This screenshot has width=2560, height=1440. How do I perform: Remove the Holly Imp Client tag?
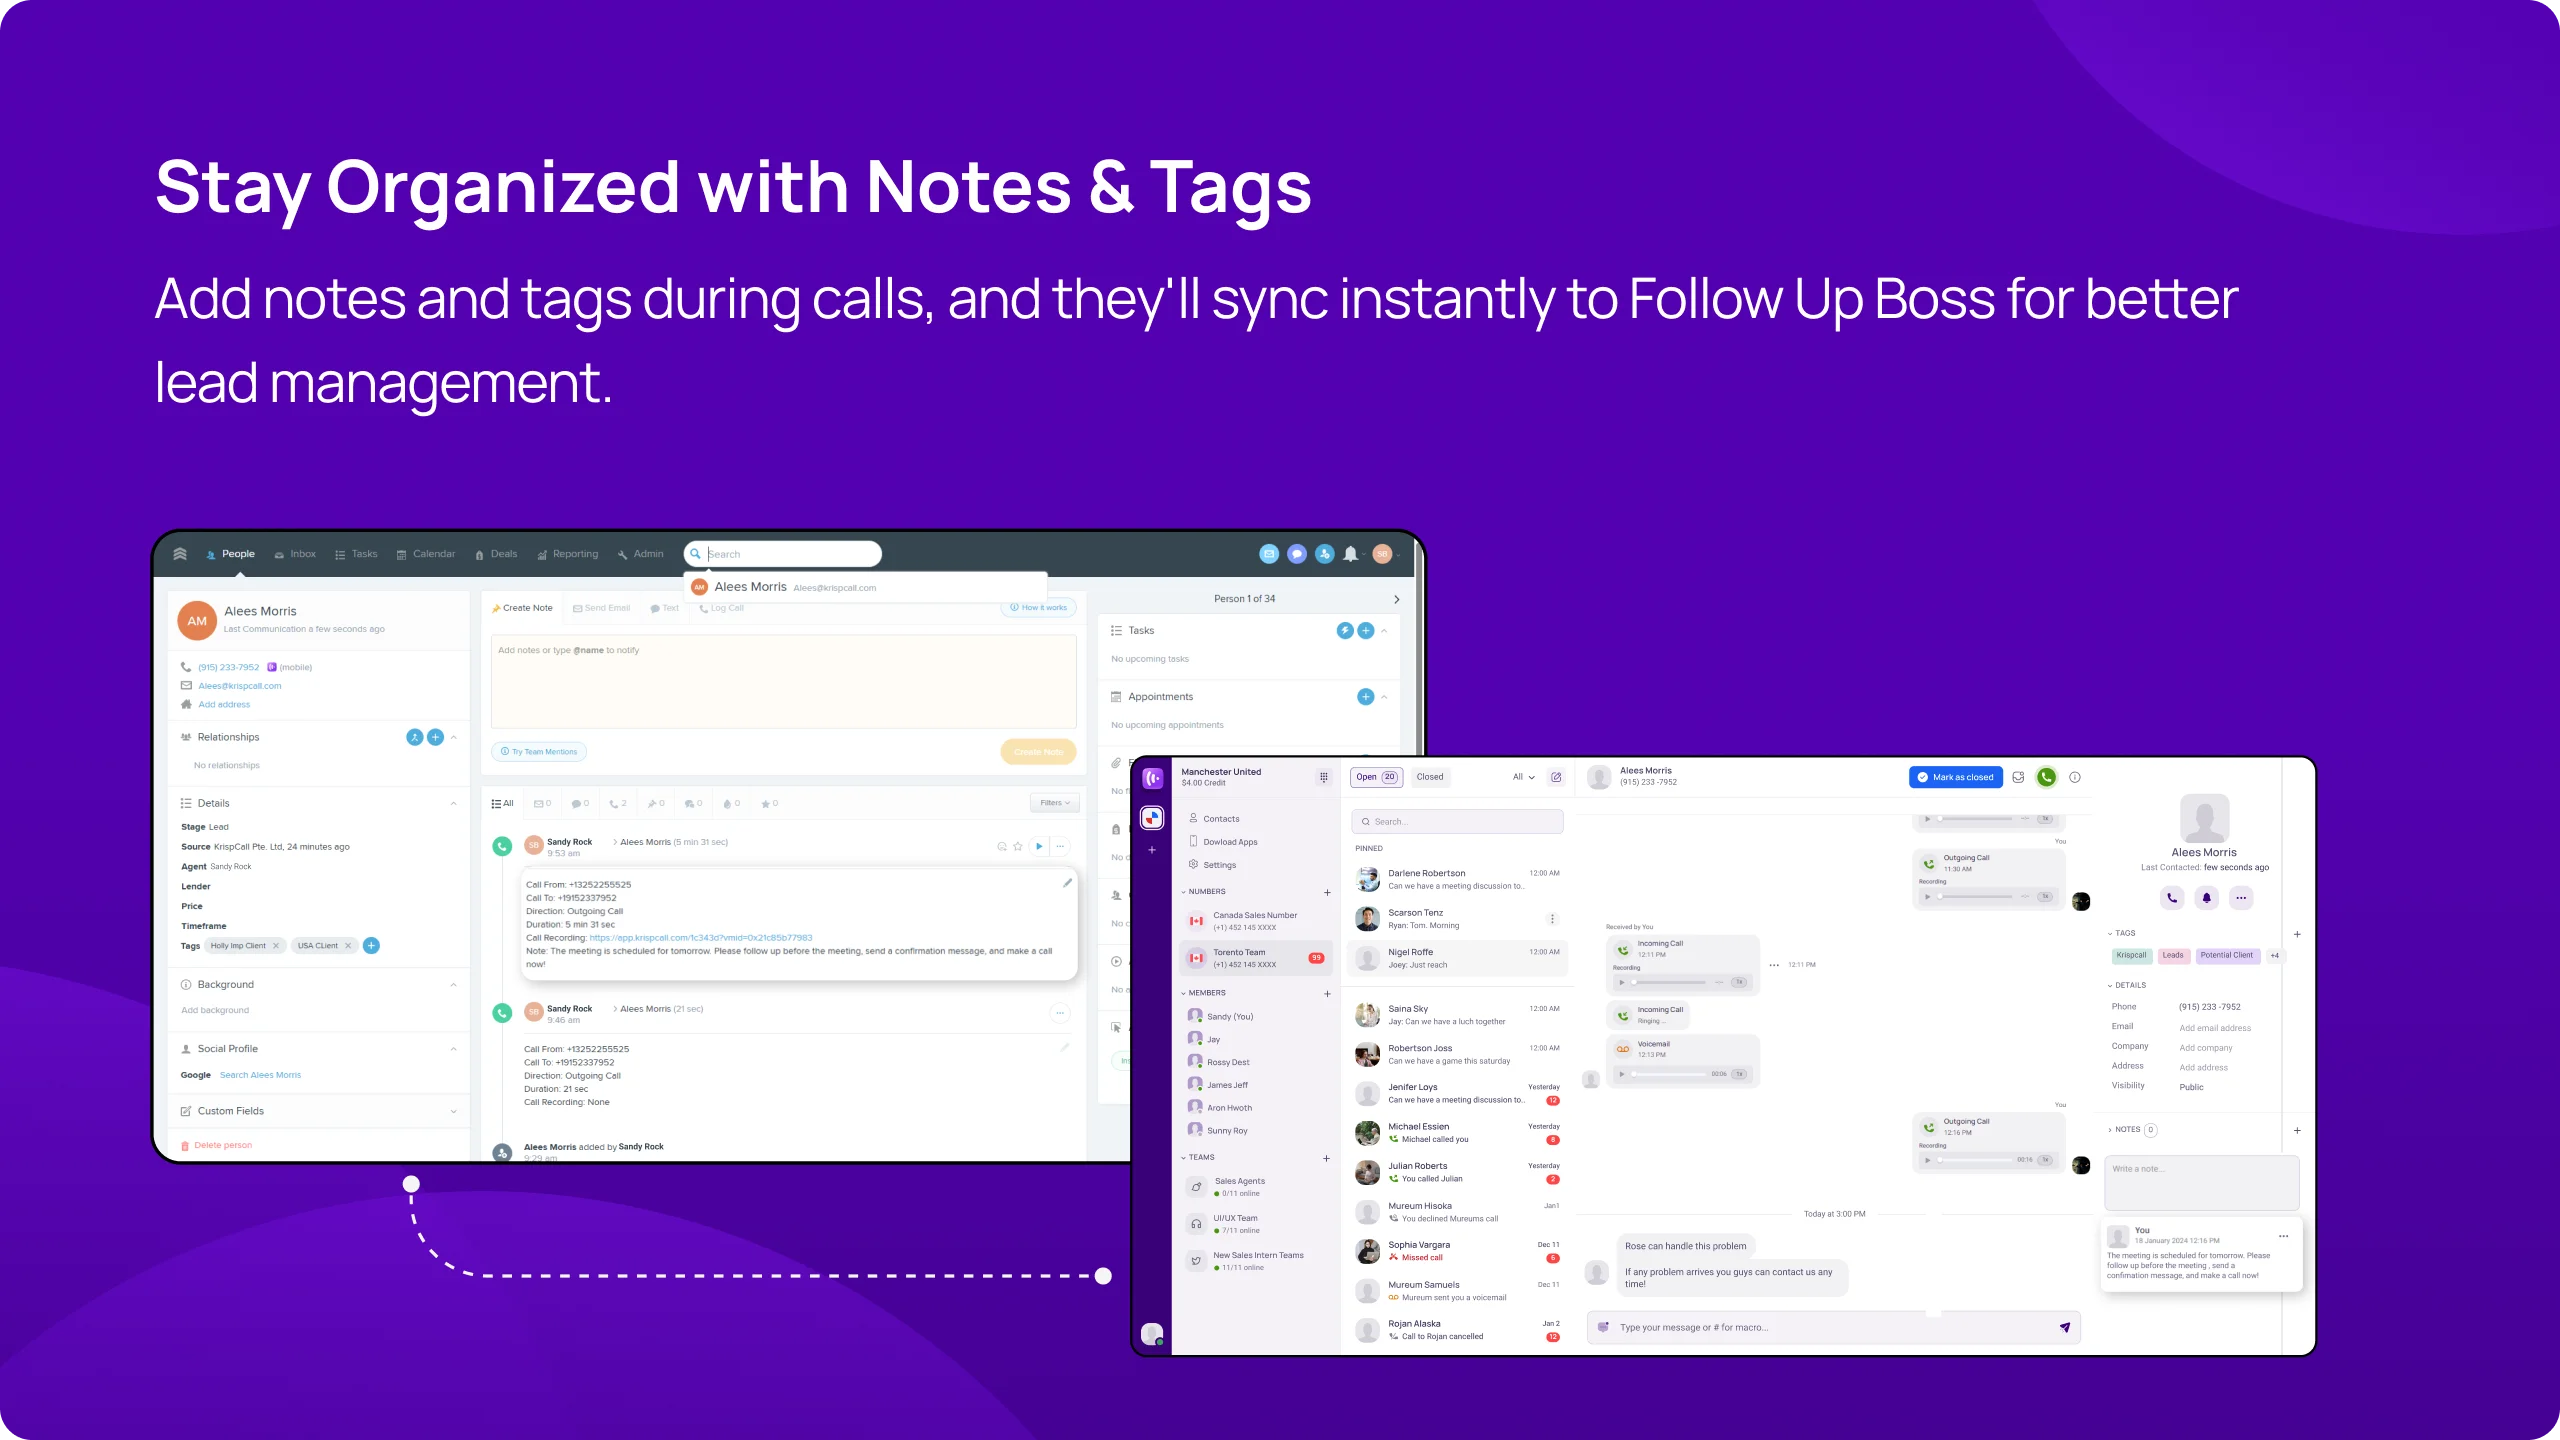276,946
